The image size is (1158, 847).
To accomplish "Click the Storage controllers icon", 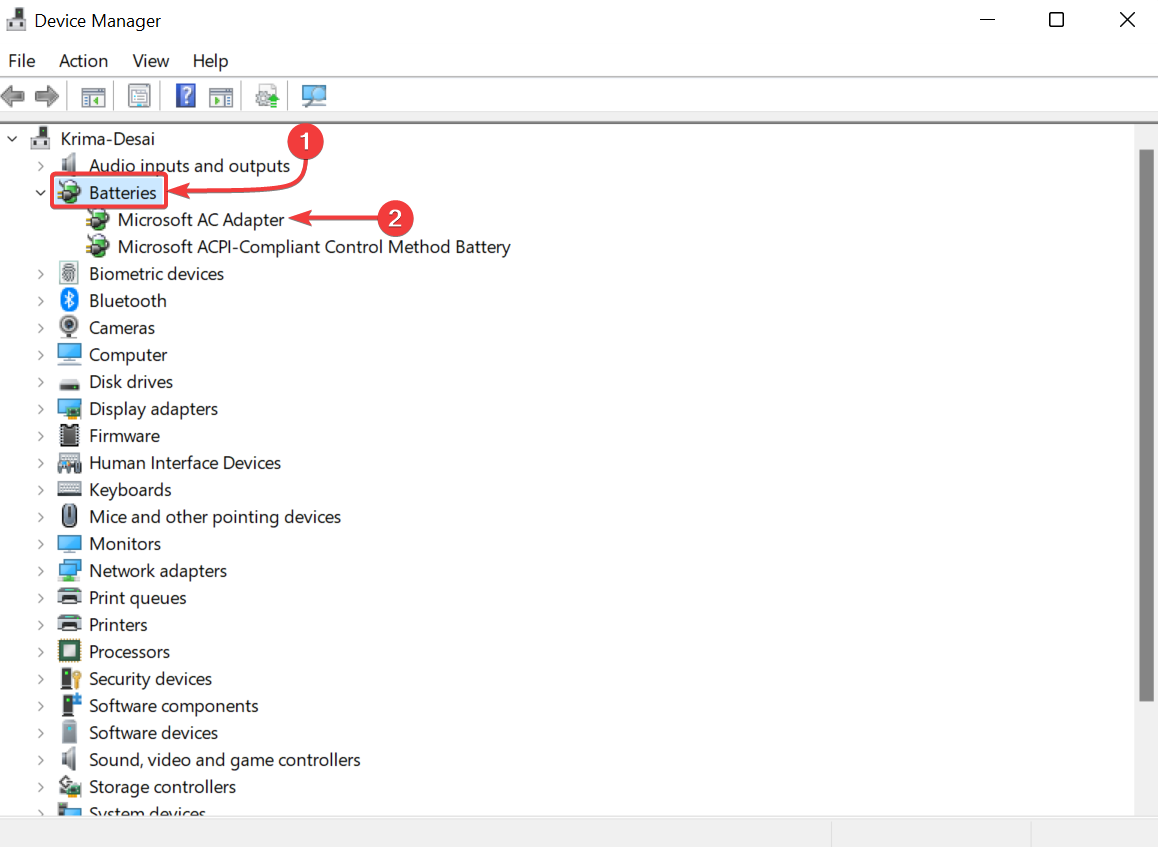I will tap(69, 786).
